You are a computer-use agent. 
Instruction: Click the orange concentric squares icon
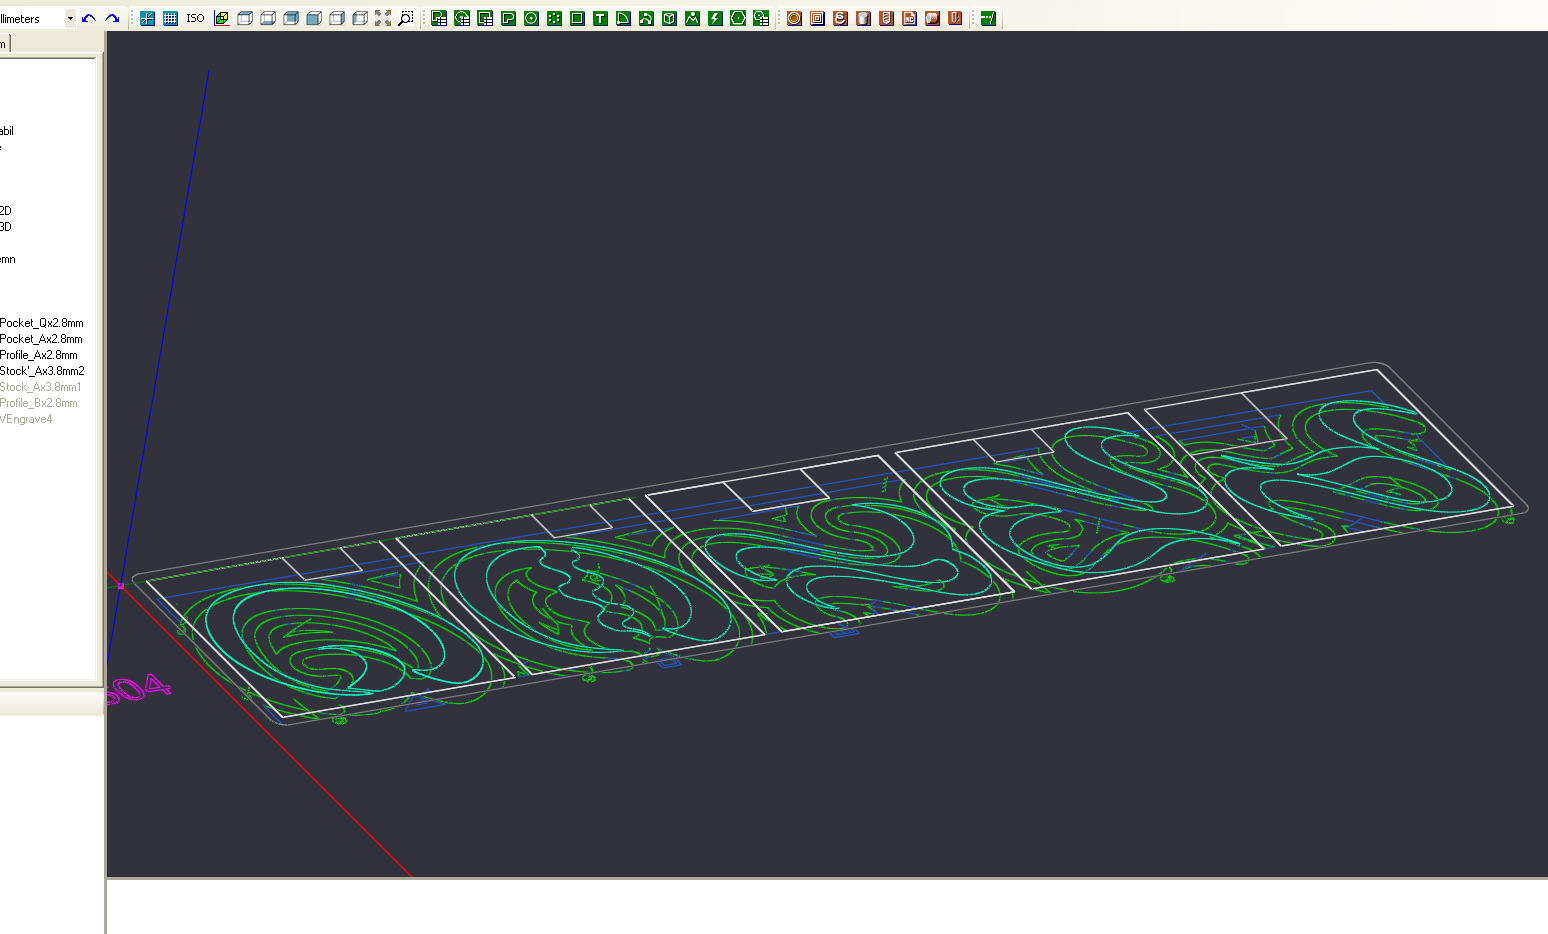tap(817, 18)
